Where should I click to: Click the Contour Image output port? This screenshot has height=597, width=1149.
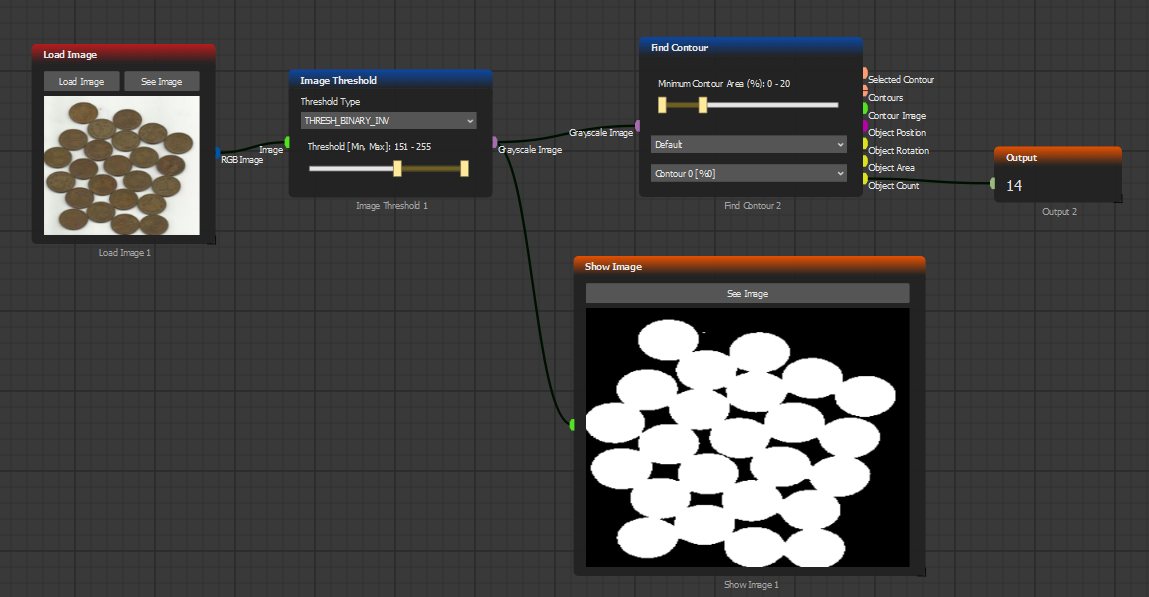click(865, 109)
